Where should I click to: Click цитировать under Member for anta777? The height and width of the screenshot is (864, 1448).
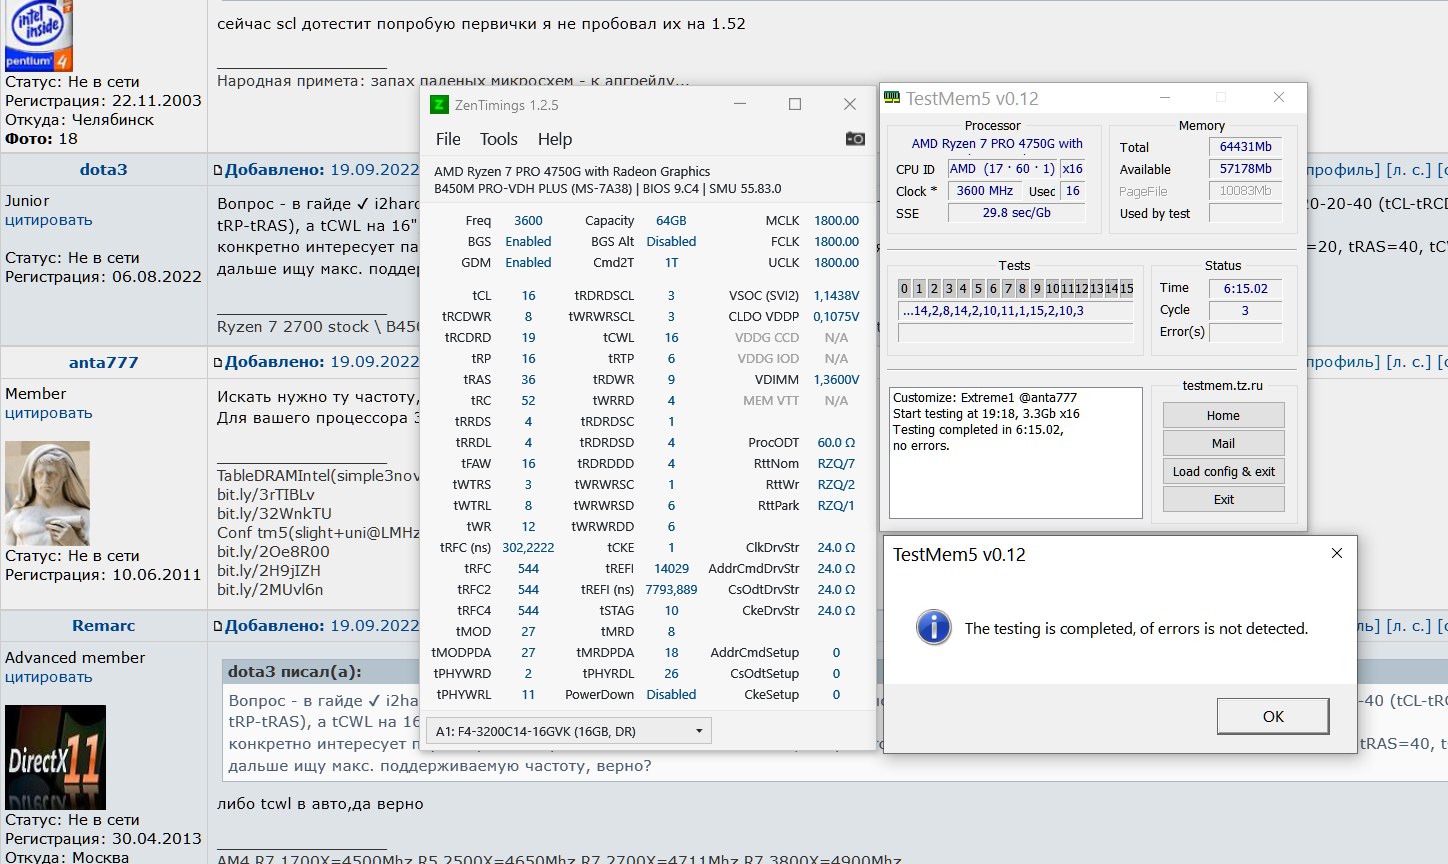pos(49,413)
